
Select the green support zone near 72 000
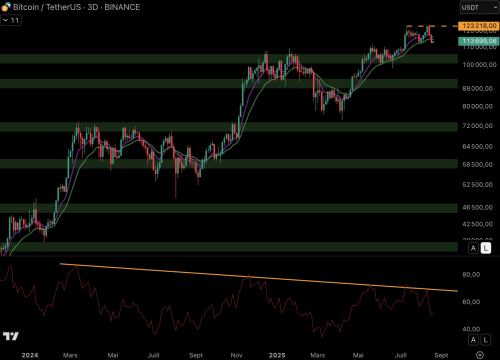coord(229,127)
